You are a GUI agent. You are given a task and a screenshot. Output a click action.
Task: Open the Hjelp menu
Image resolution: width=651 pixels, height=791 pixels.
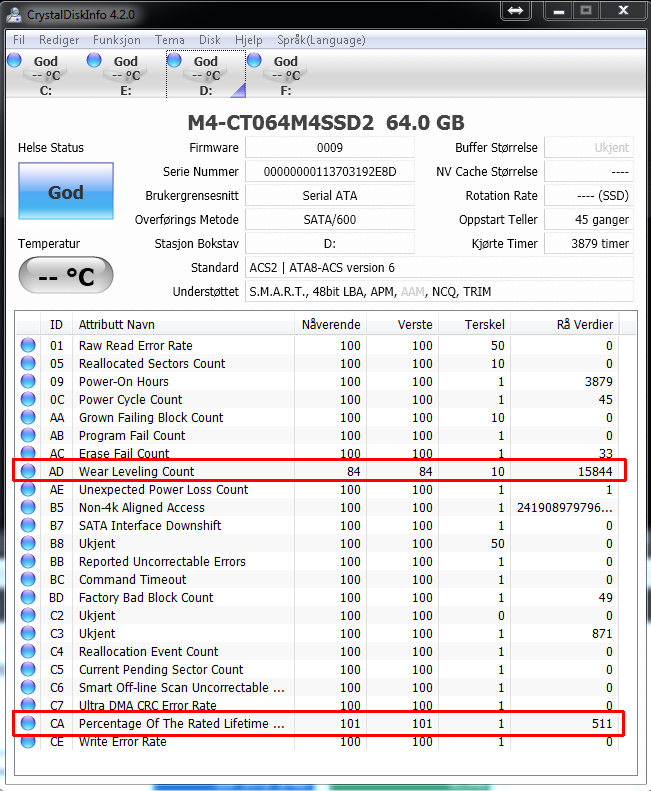coord(249,40)
